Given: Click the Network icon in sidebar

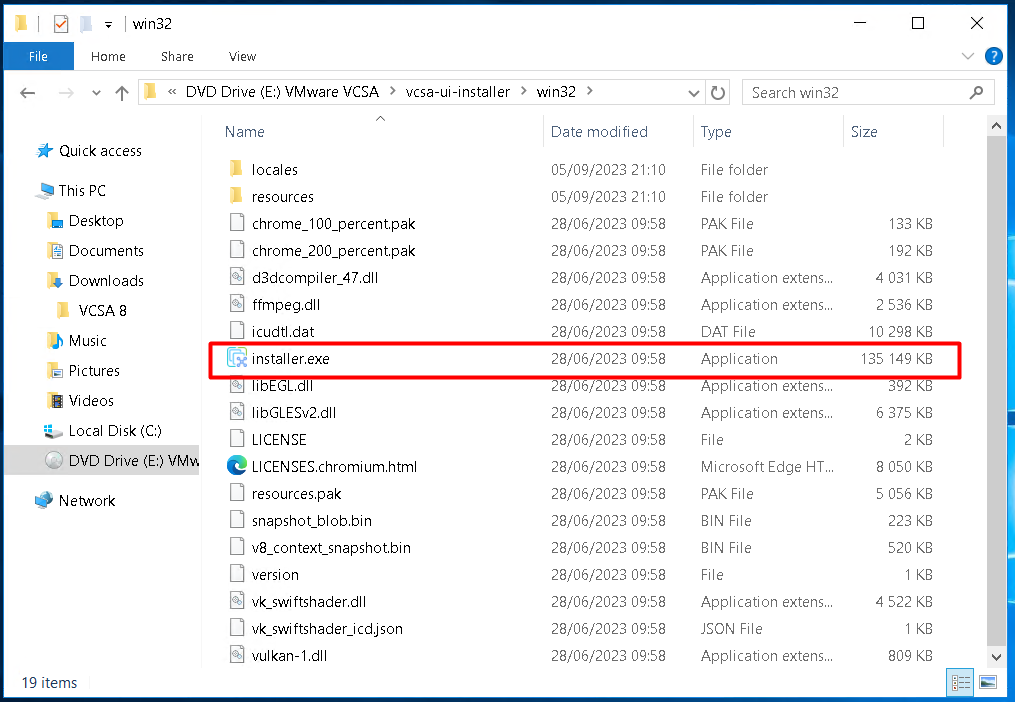Looking at the screenshot, I should (44, 501).
